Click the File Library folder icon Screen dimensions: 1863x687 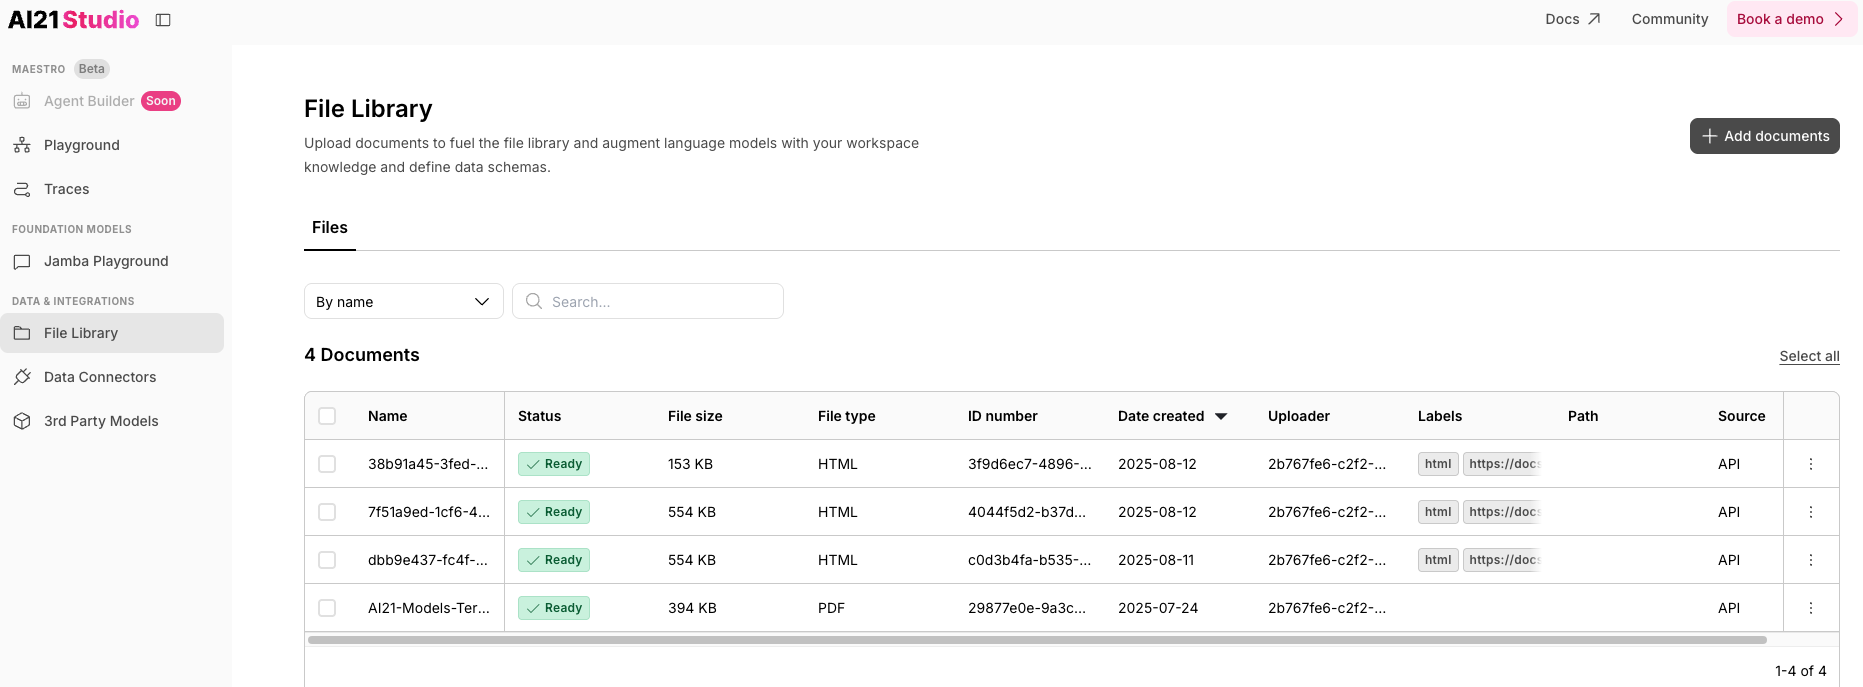[22, 333]
